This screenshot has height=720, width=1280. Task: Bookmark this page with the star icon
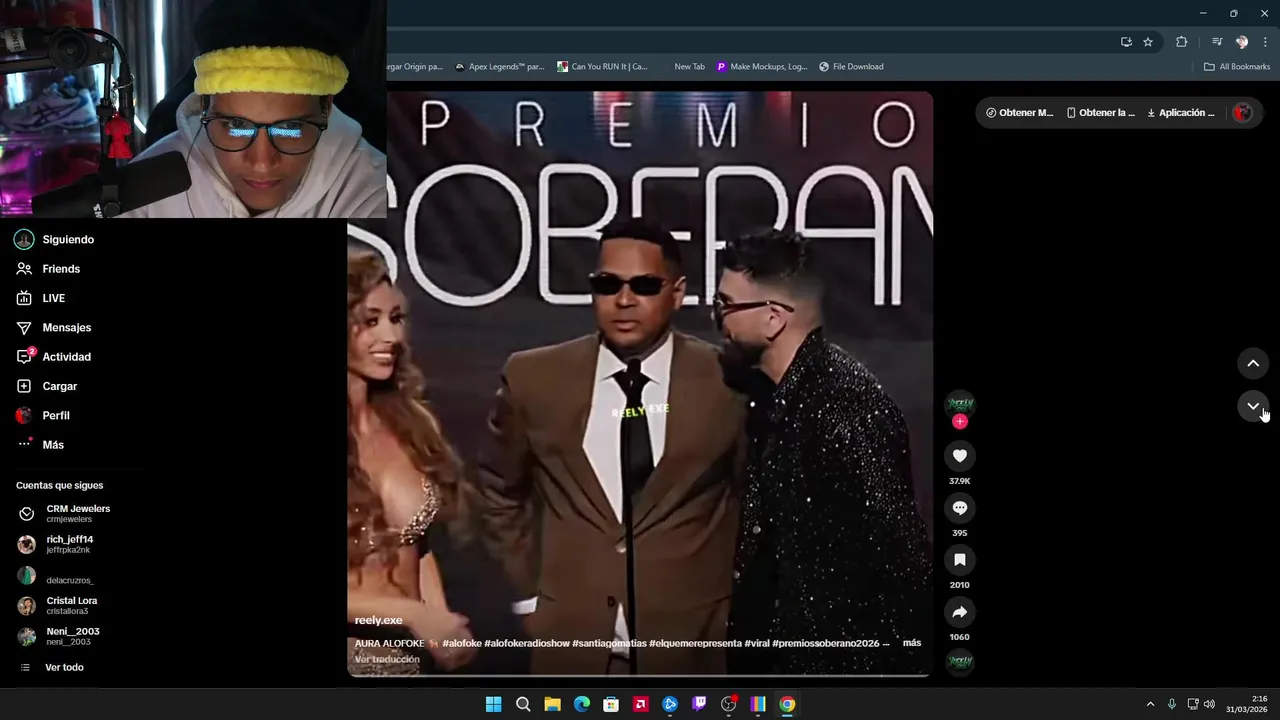[x=1148, y=42]
